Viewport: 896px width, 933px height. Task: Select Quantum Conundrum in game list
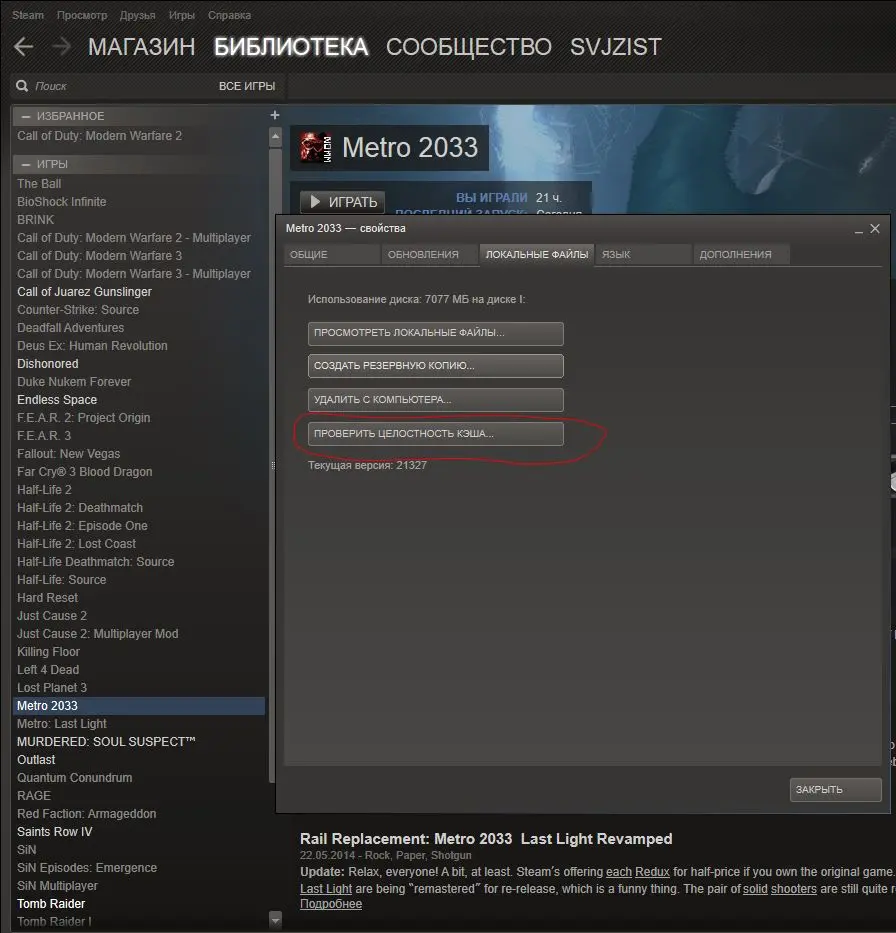click(x=75, y=778)
